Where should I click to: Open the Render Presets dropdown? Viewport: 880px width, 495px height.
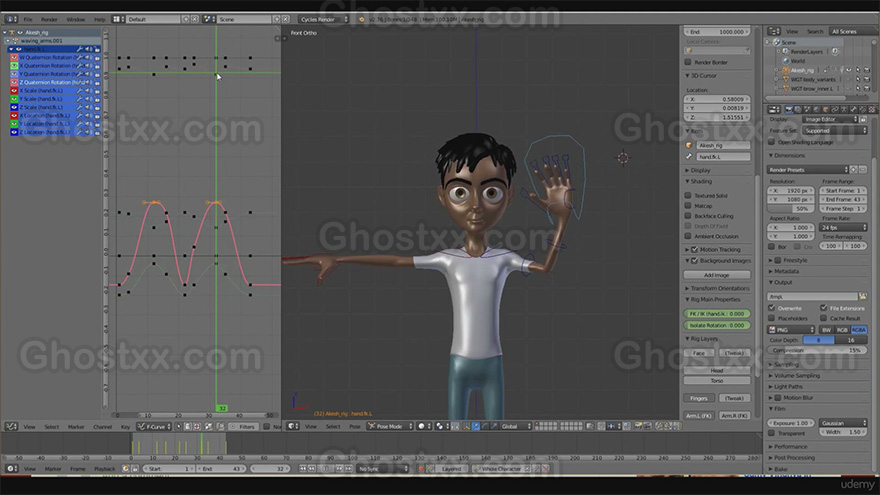(x=807, y=169)
